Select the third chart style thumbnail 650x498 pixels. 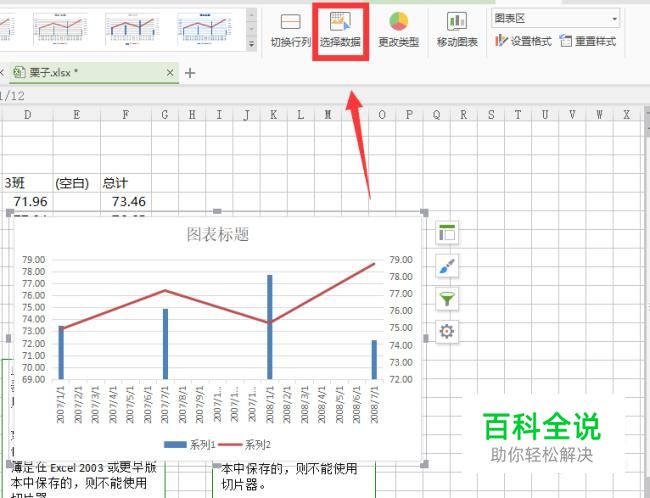point(132,29)
